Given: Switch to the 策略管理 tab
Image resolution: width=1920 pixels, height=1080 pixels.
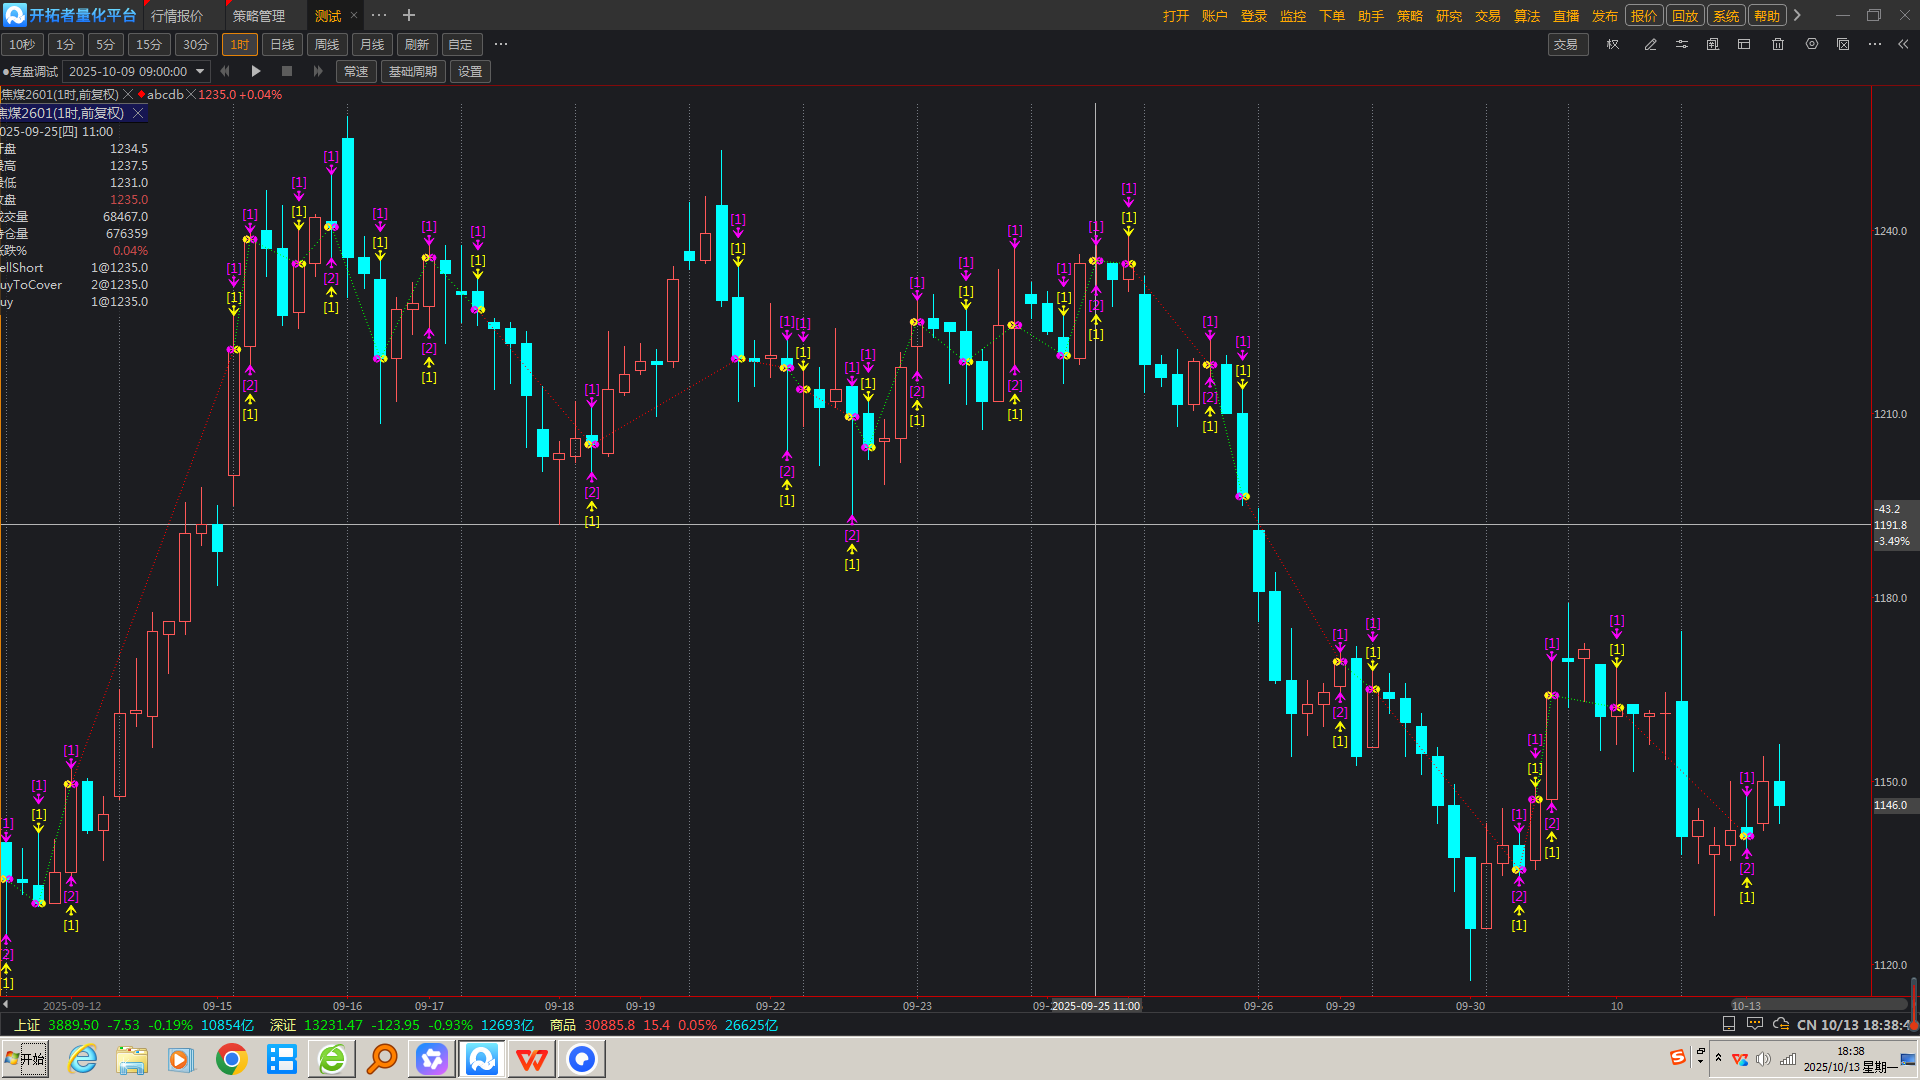Looking at the screenshot, I should (259, 16).
